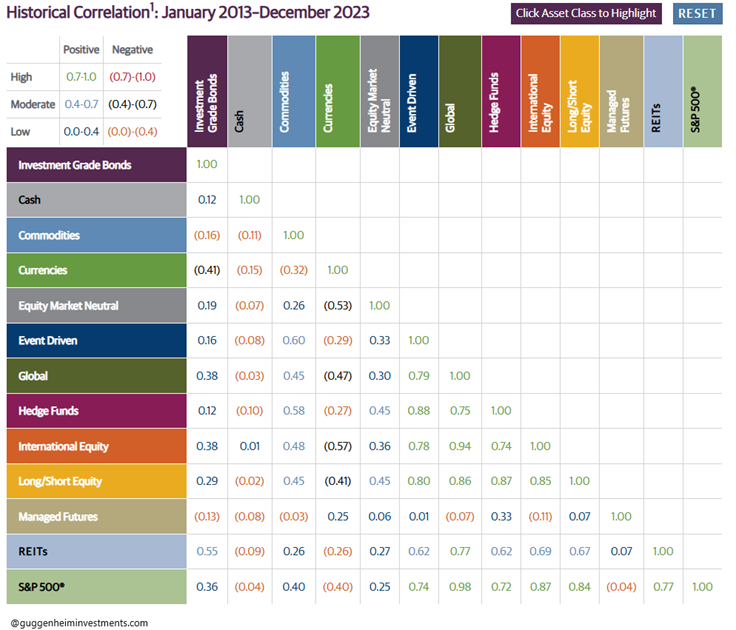Image resolution: width=736 pixels, height=630 pixels.
Task: Click the RESET button
Action: tap(697, 13)
